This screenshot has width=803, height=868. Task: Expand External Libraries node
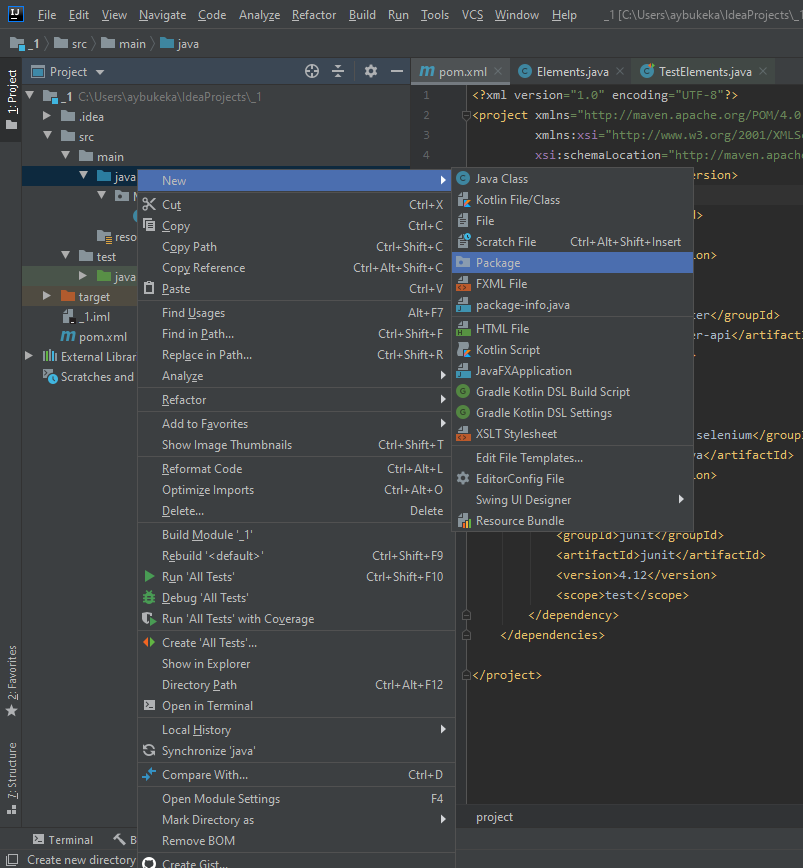click(29, 356)
